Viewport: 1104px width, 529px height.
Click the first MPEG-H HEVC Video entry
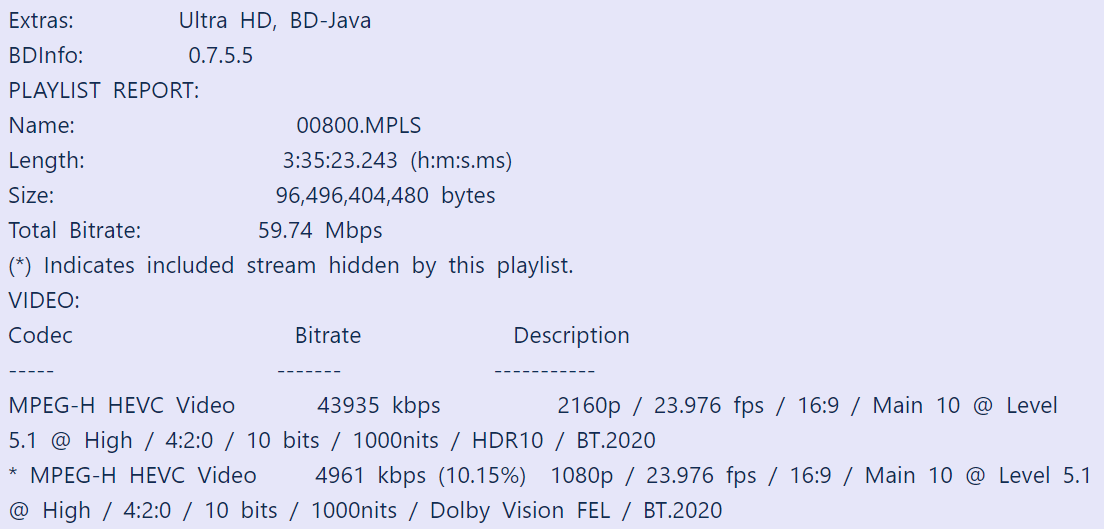click(x=121, y=406)
